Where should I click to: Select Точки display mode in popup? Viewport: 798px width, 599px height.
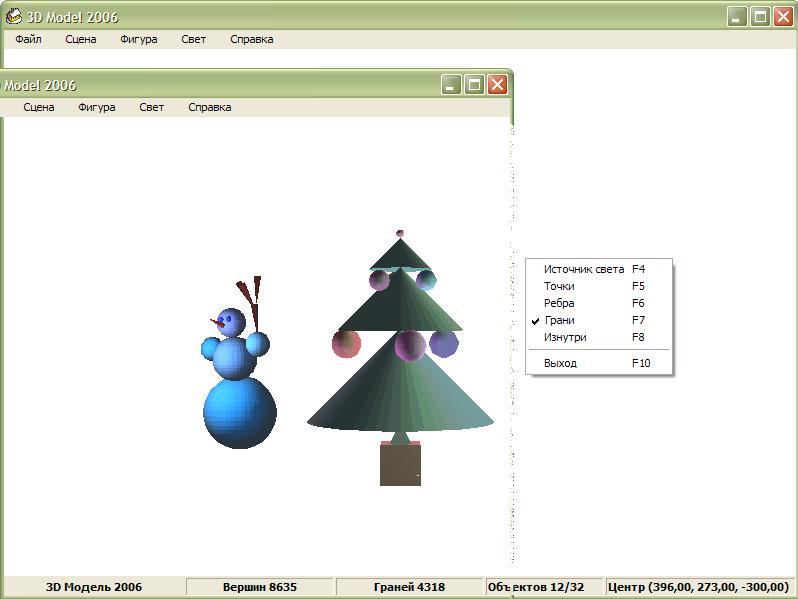point(599,286)
